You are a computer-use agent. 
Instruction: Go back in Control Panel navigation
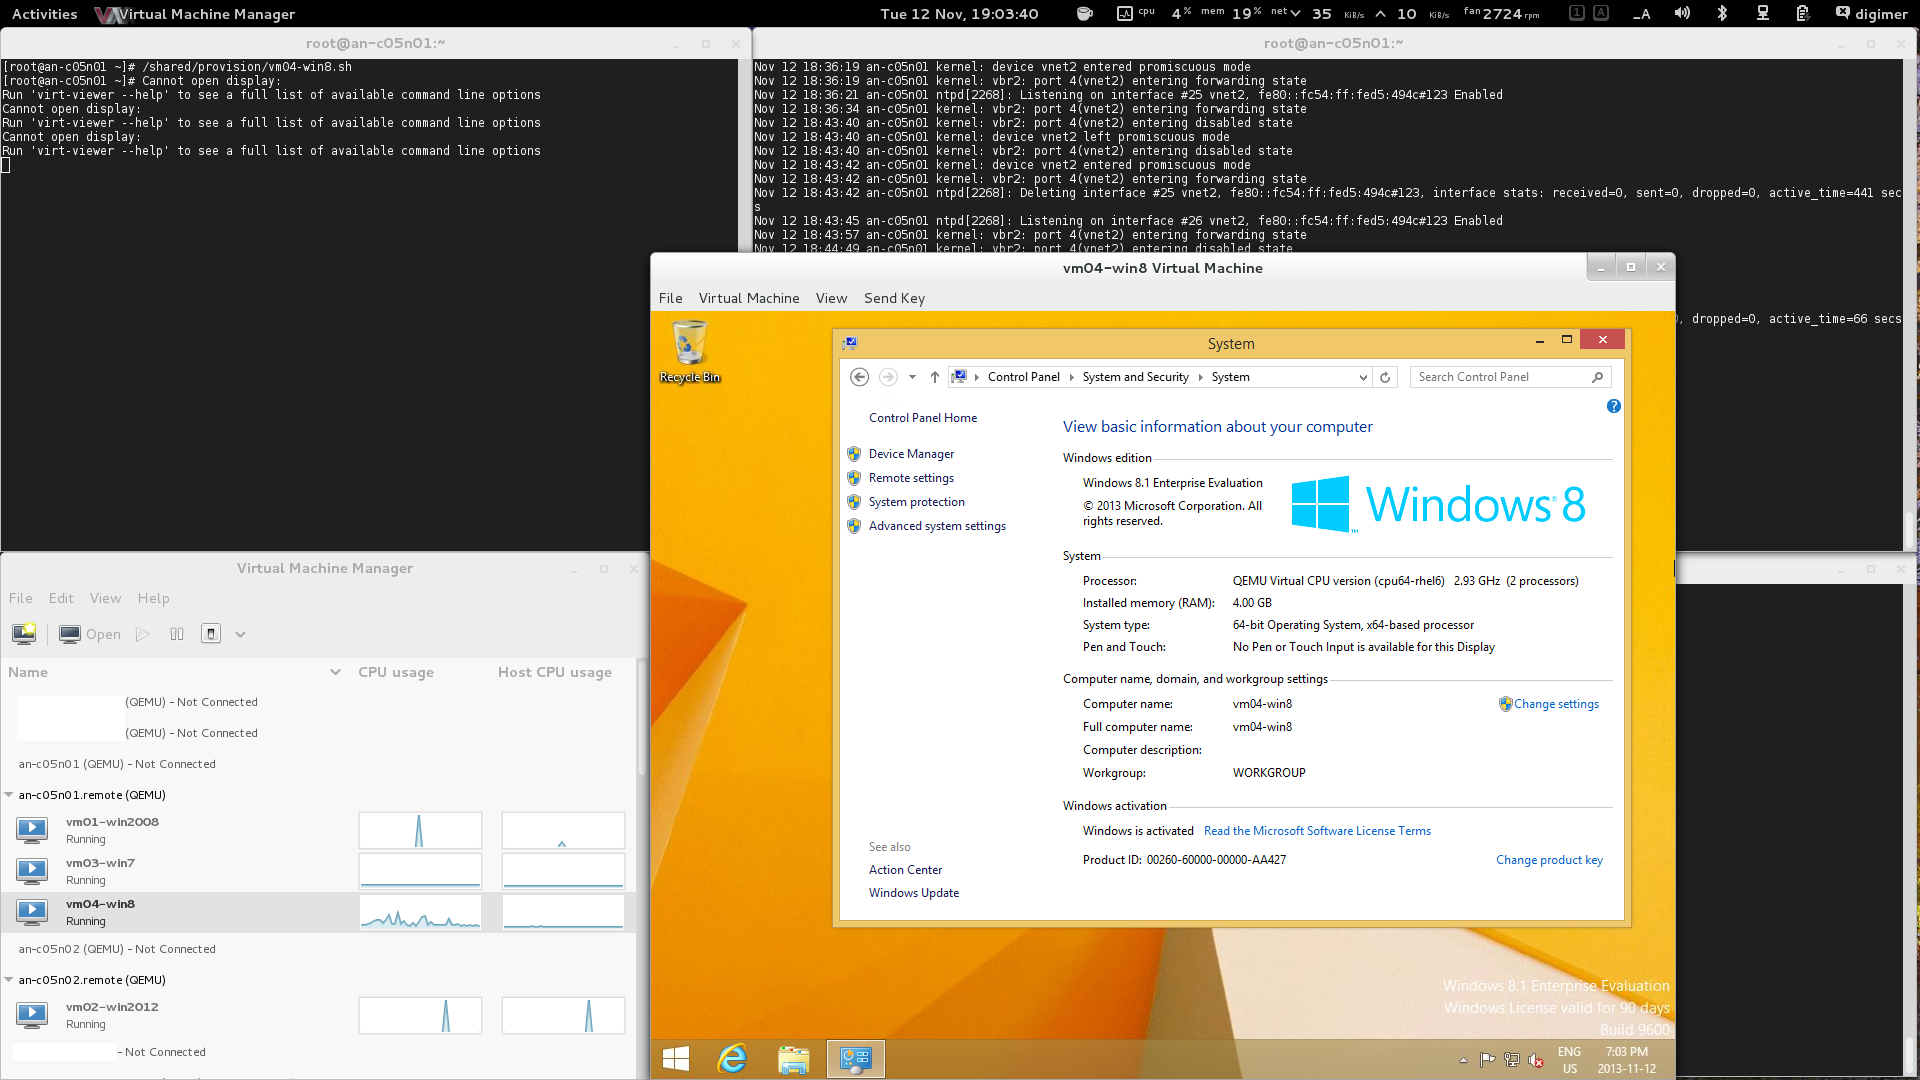859,377
